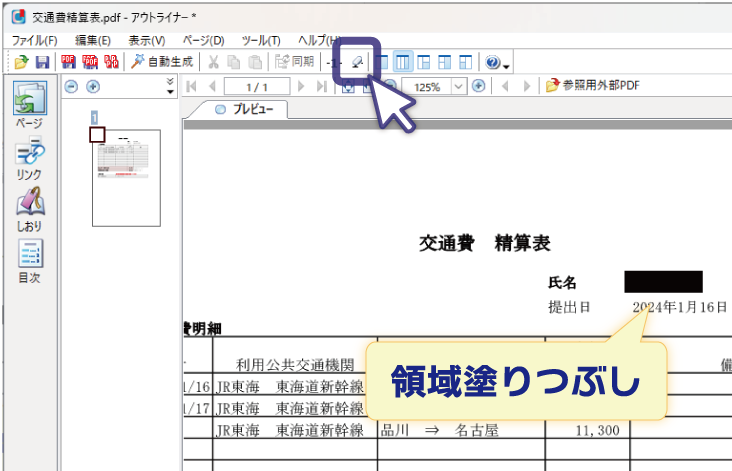Toggle the highlighted two-column layout view button
Image resolution: width=732 pixels, height=471 pixels.
coord(403,62)
